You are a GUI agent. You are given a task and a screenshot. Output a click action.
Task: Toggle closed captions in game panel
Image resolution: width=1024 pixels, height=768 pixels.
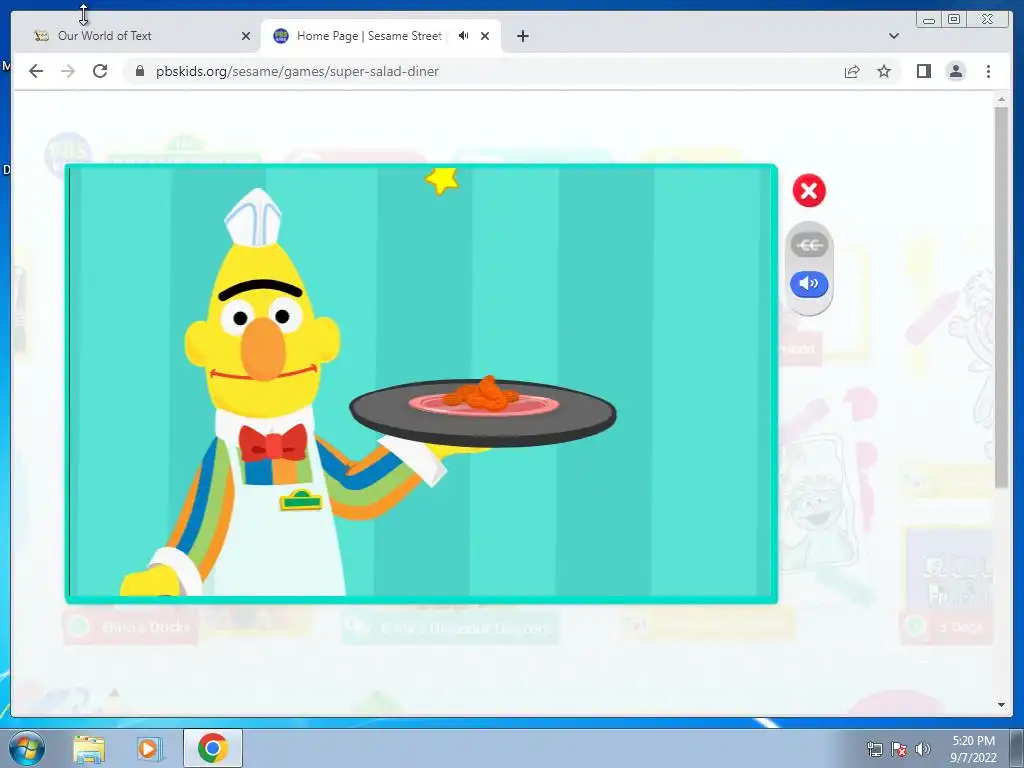pos(809,245)
